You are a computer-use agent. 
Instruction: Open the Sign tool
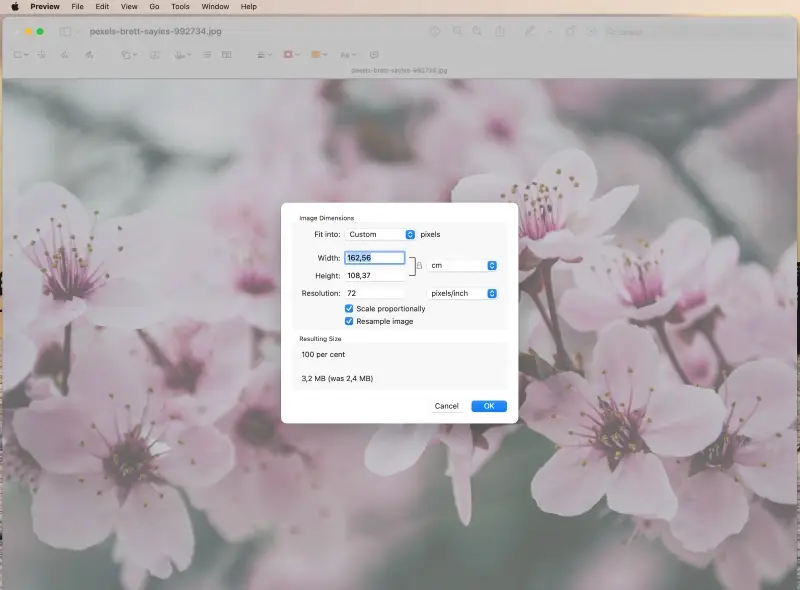(x=179, y=55)
